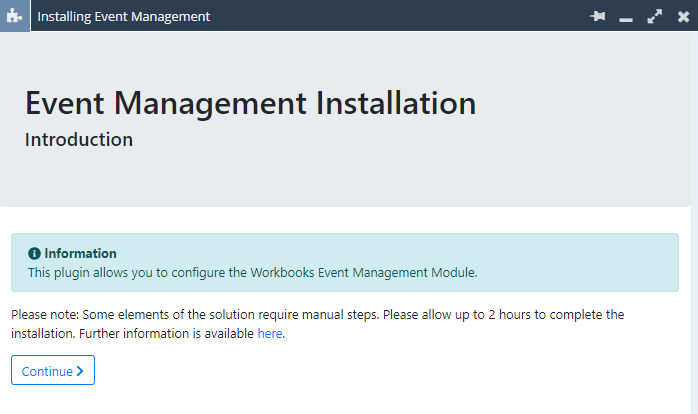Pin the Installing Event Management window
This screenshot has width=698, height=414.
[598, 16]
